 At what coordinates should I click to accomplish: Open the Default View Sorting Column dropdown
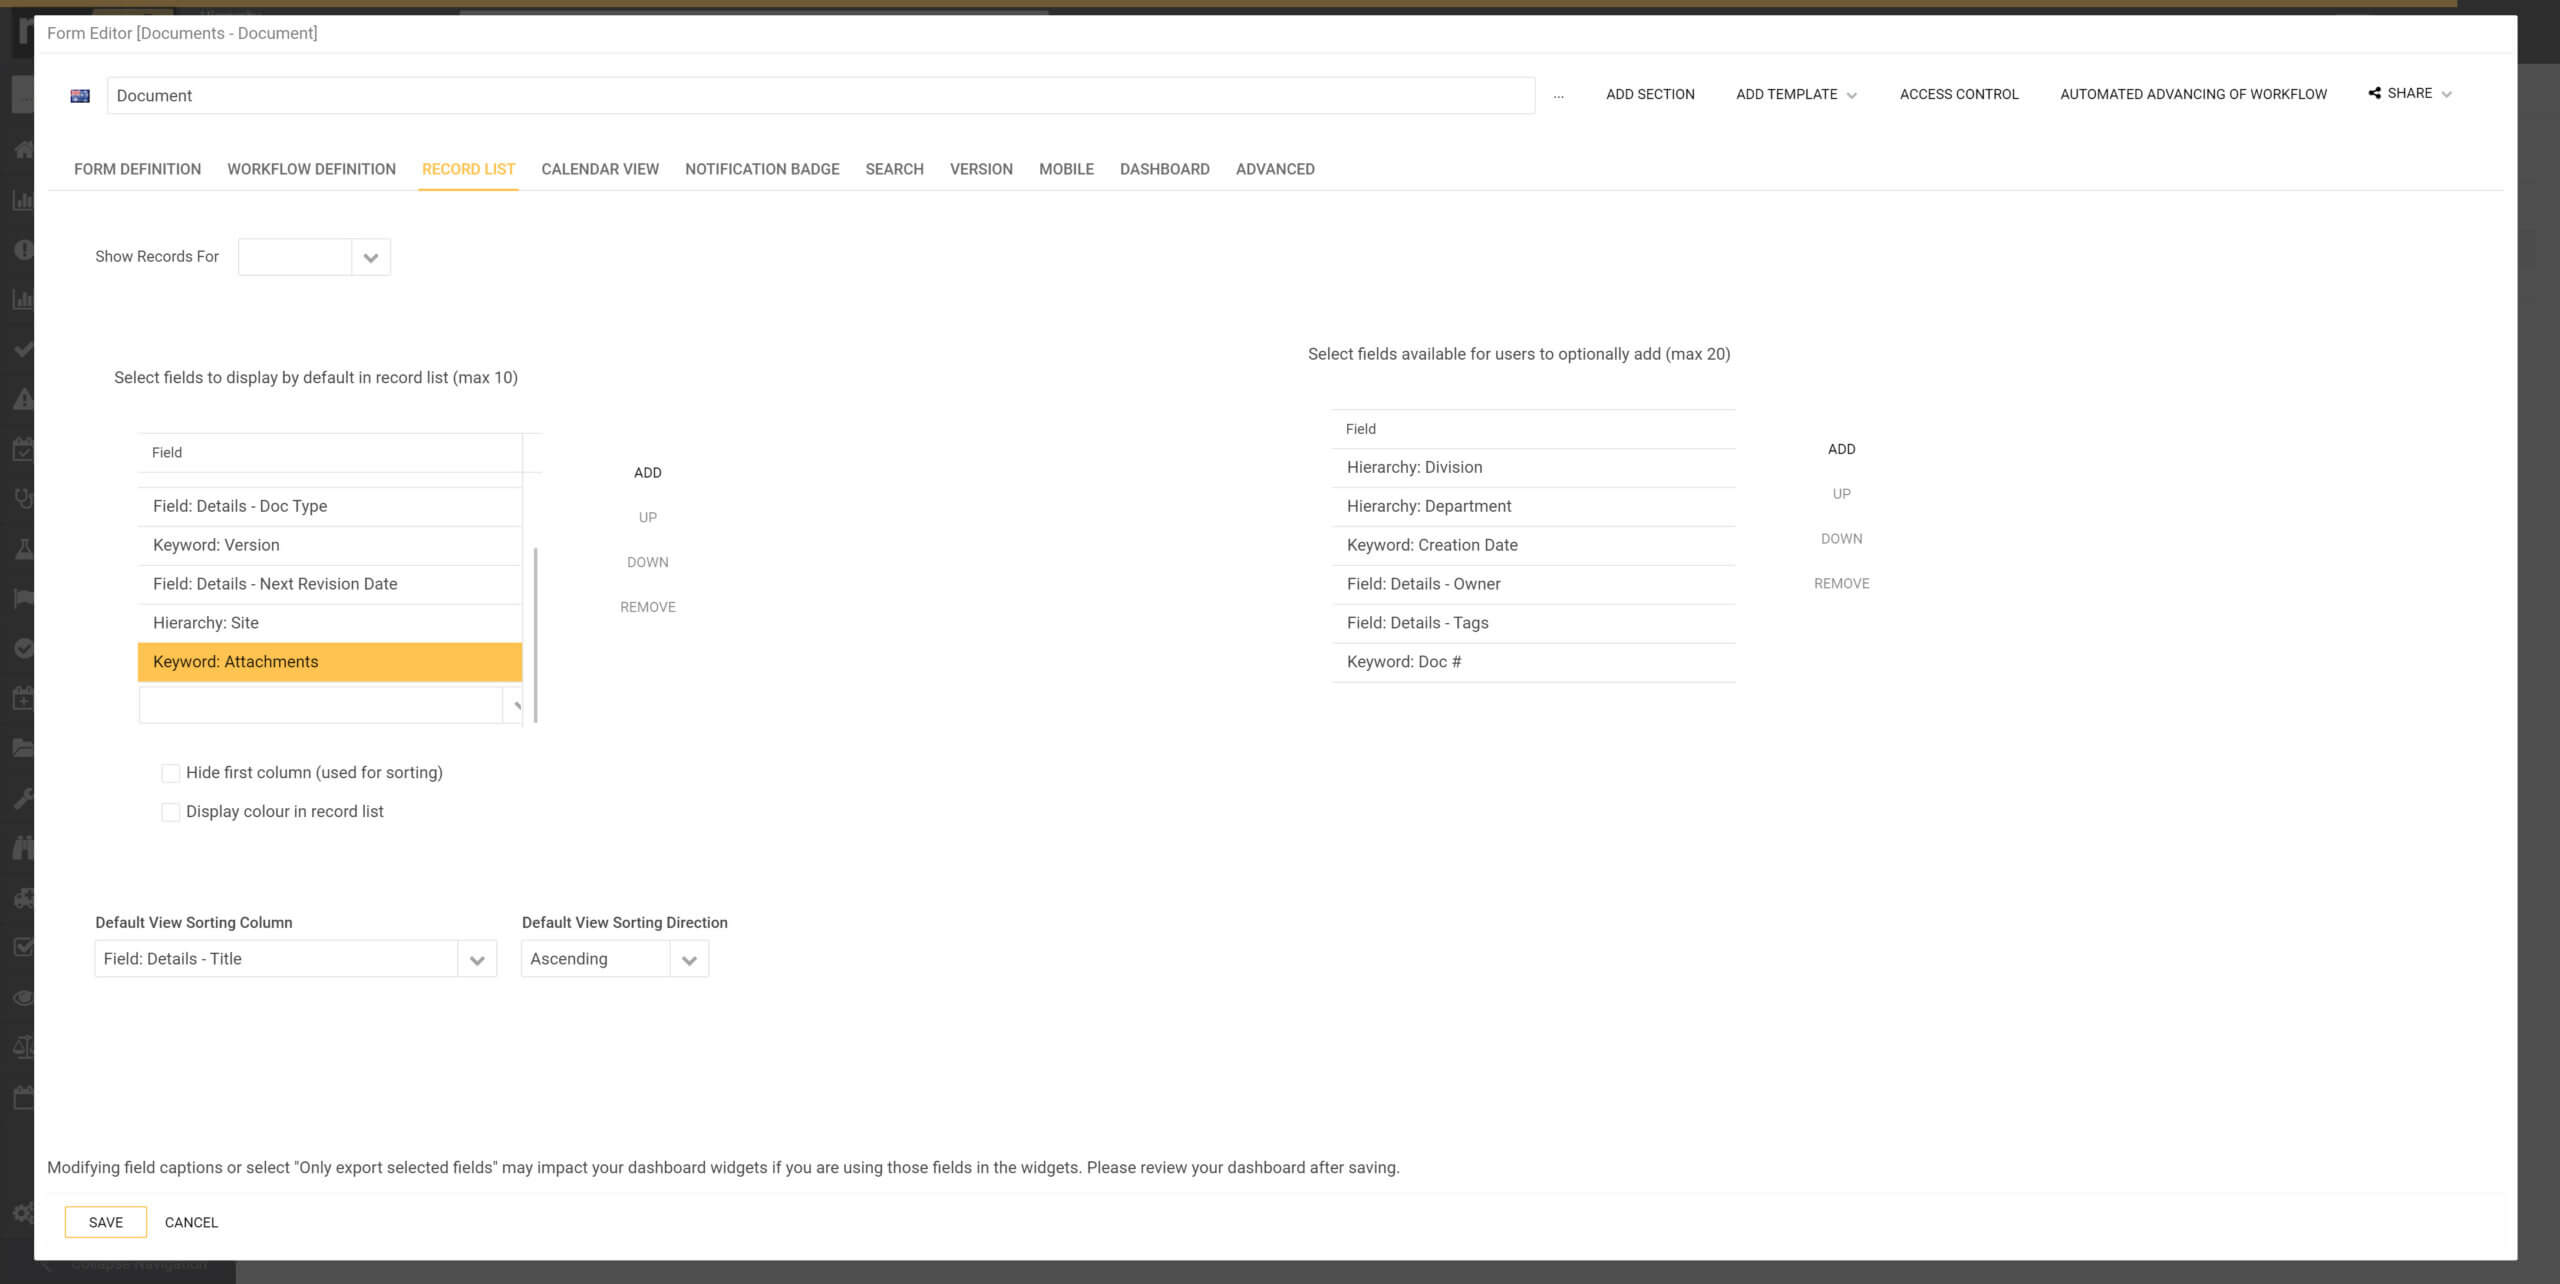click(475, 958)
